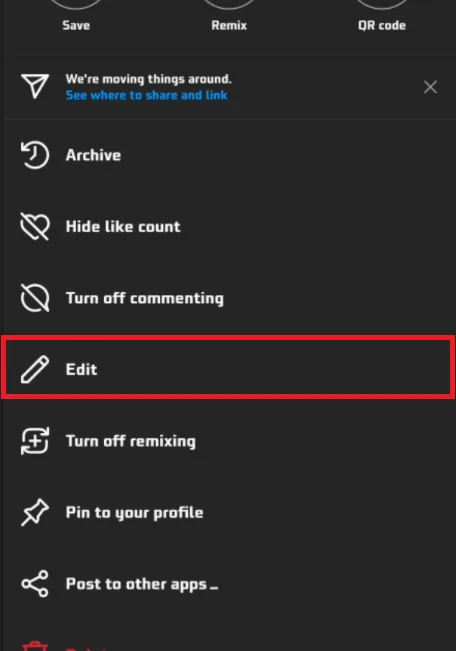Screen dimensions: 456x651
Task: Click the pushpin icon
Action: click(x=35, y=512)
